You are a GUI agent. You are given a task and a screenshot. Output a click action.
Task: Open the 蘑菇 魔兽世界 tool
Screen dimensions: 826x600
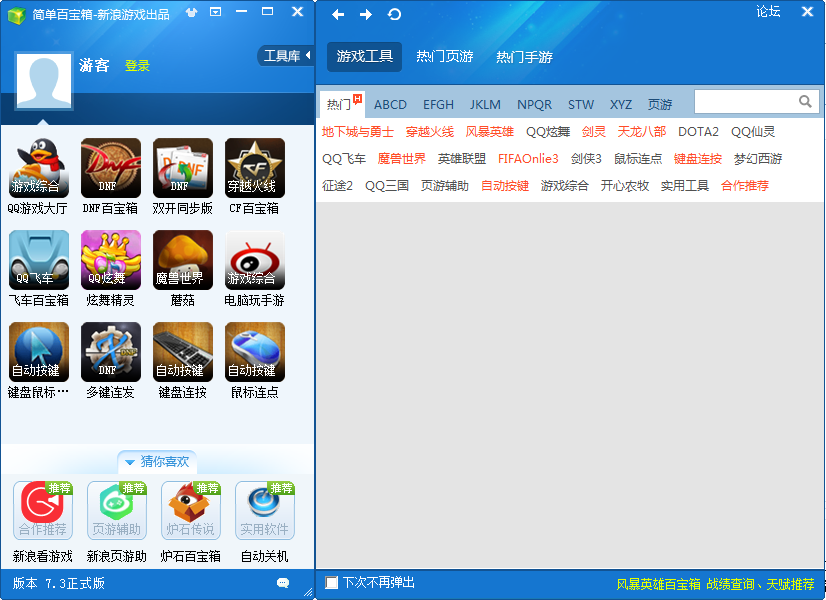[x=183, y=260]
